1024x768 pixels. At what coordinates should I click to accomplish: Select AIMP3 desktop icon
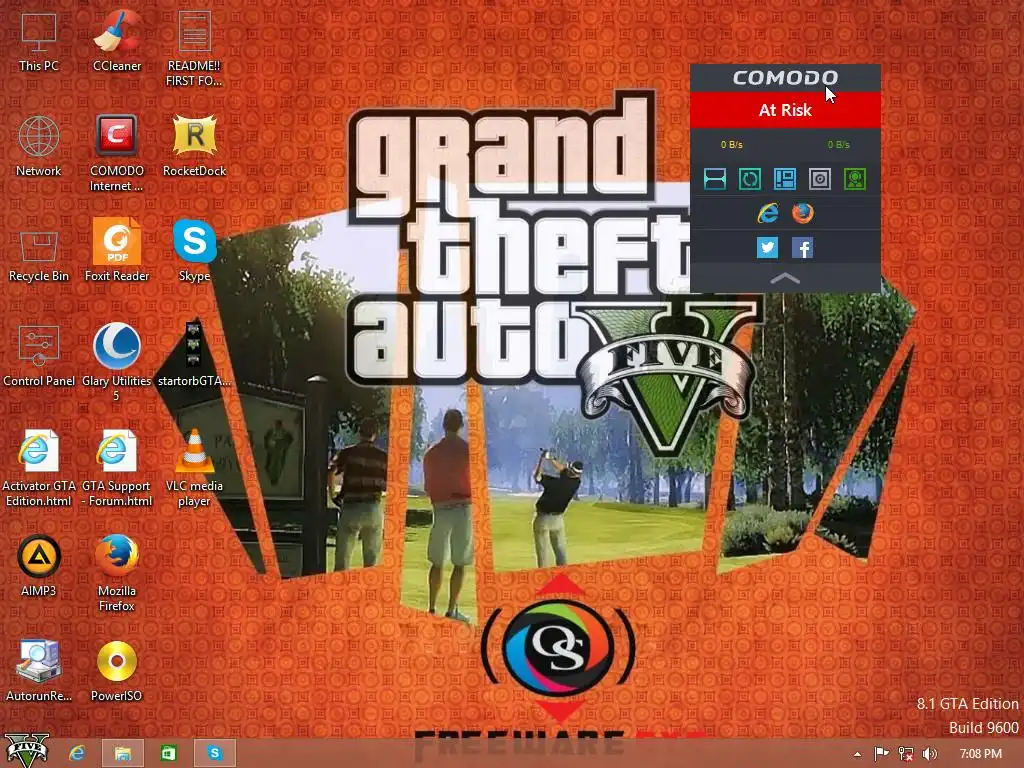pyautogui.click(x=39, y=566)
